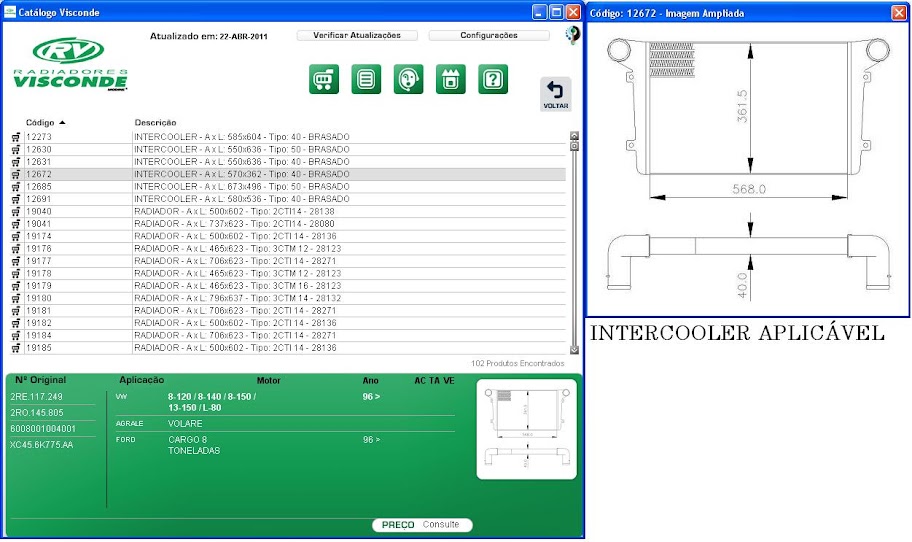Click the Radiadores Visconde logo
This screenshot has width=912, height=542.
(70, 65)
